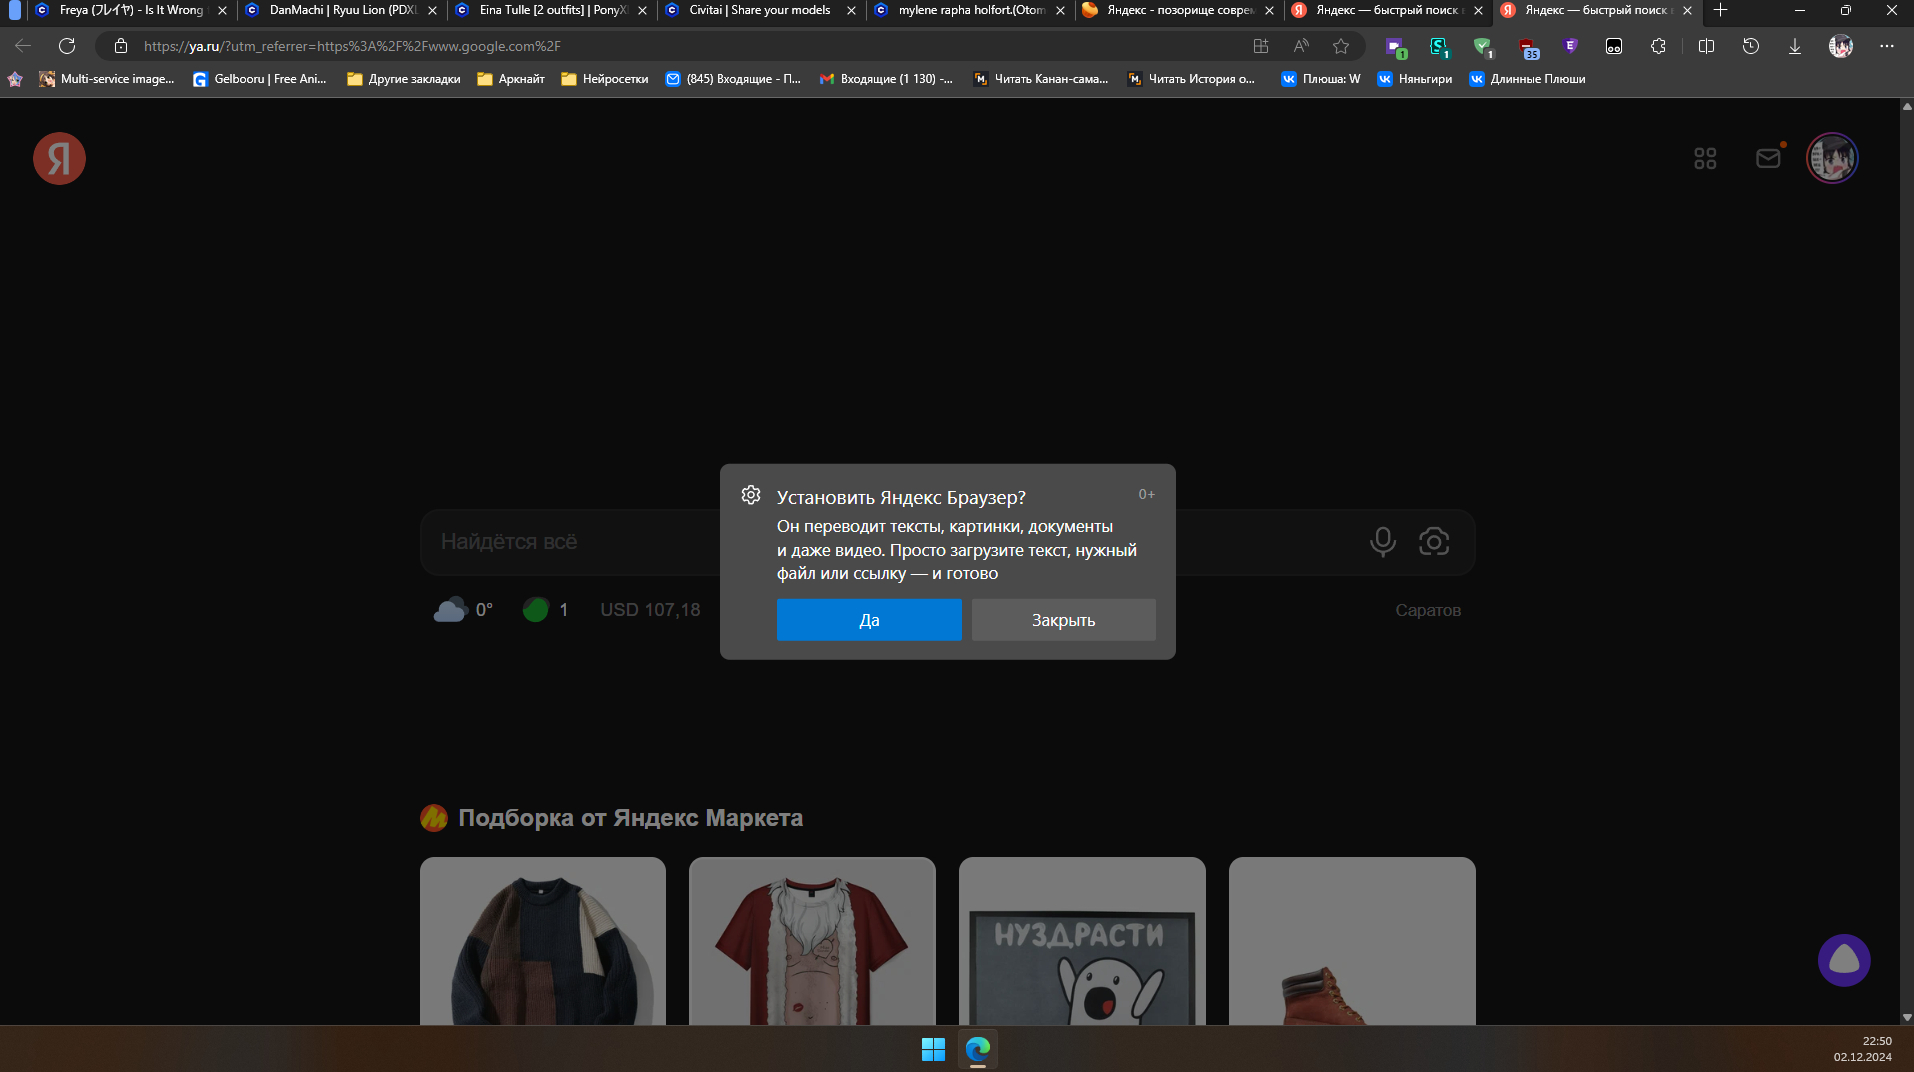
Task: Open the red shield extension with badge 35
Action: [x=1528, y=47]
